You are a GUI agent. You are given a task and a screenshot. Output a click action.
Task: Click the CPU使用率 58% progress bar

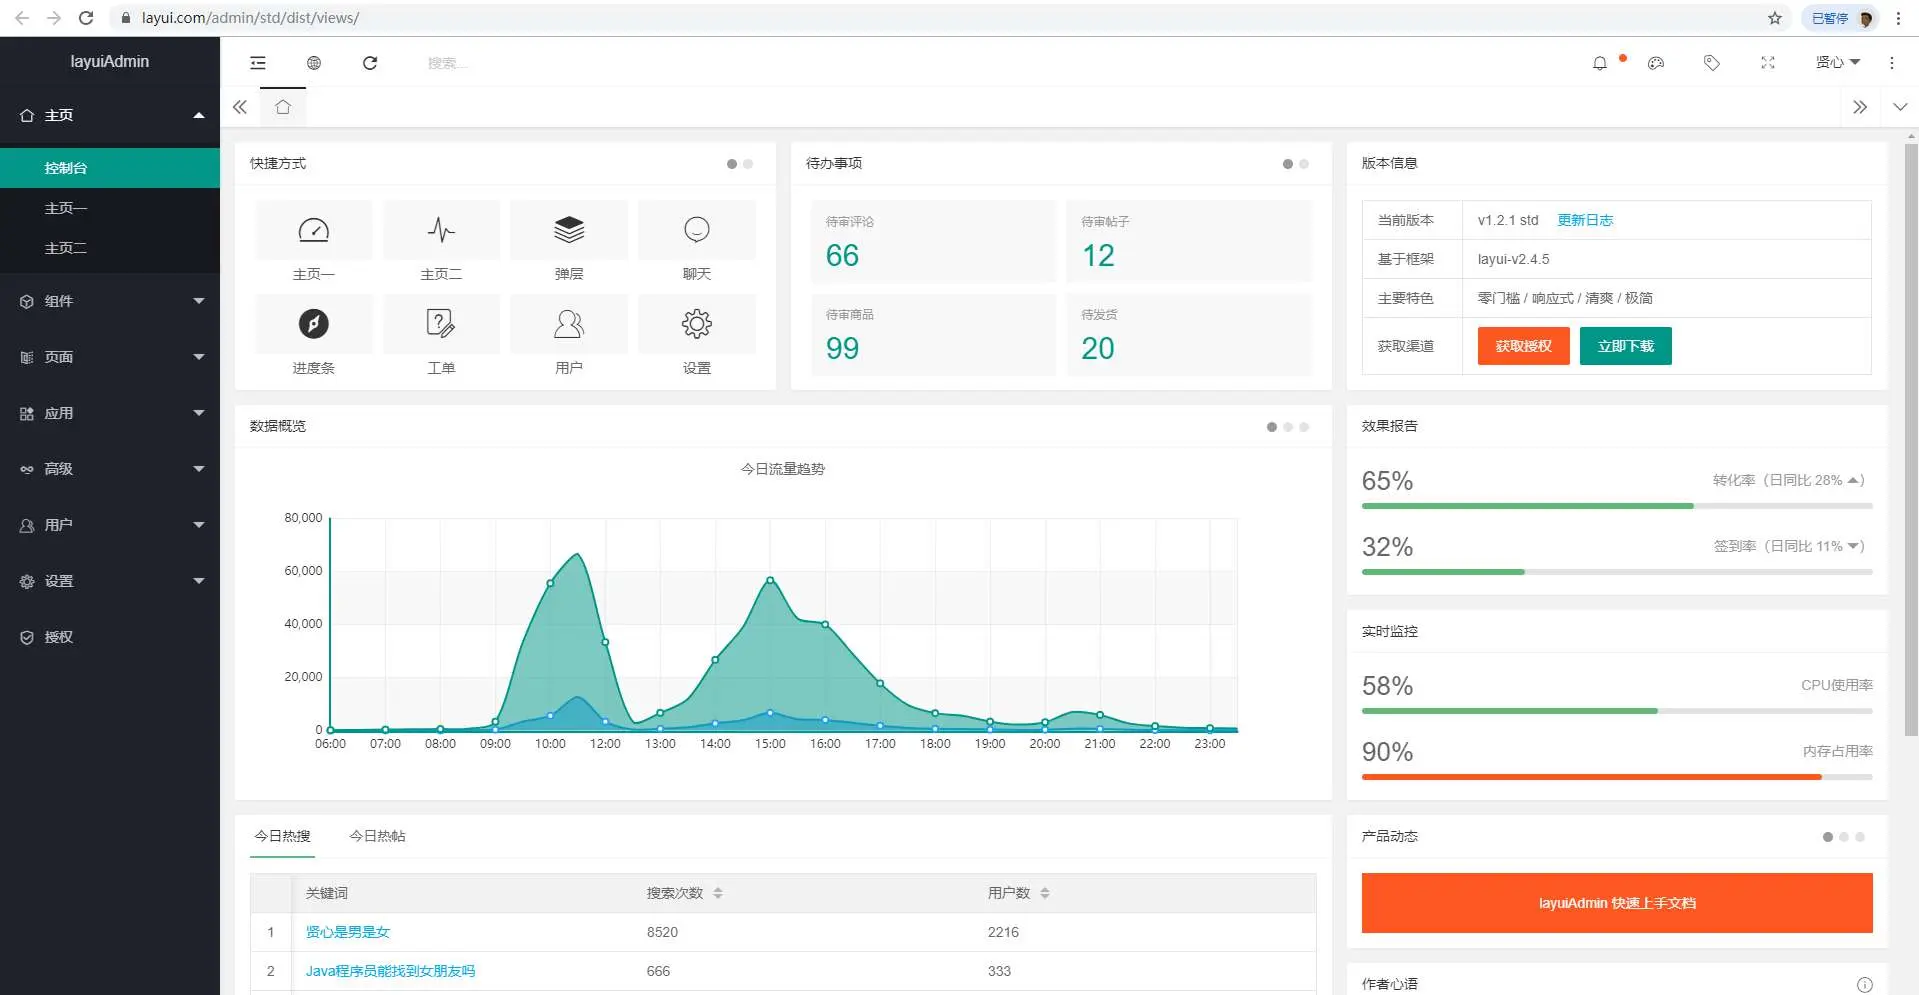click(1617, 711)
